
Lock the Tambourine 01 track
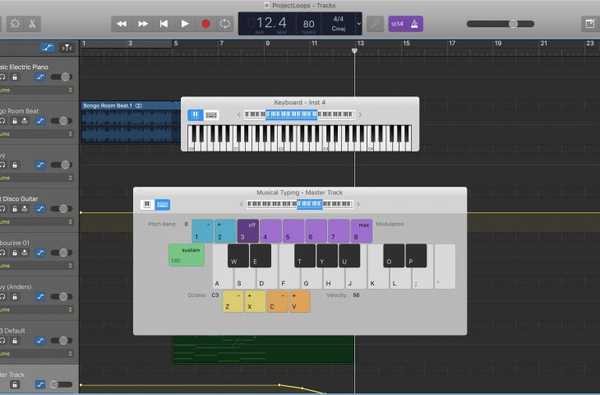[x=15, y=253]
